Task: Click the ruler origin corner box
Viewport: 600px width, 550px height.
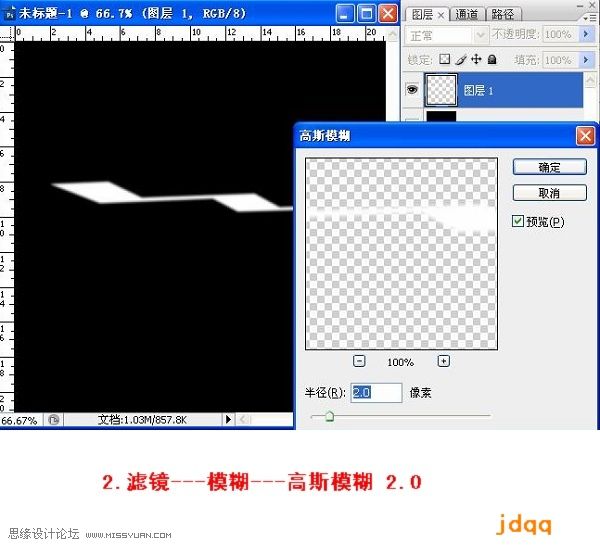Action: click(7, 33)
